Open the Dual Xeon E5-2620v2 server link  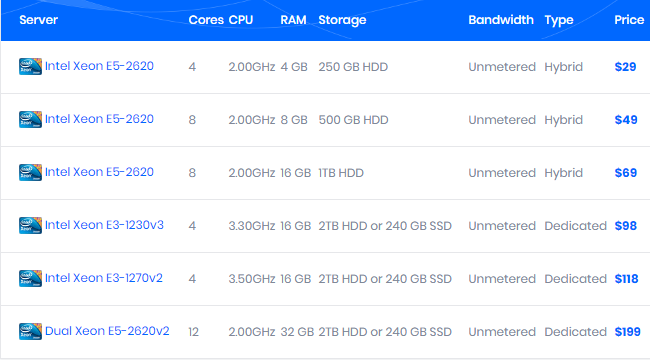[107, 331]
